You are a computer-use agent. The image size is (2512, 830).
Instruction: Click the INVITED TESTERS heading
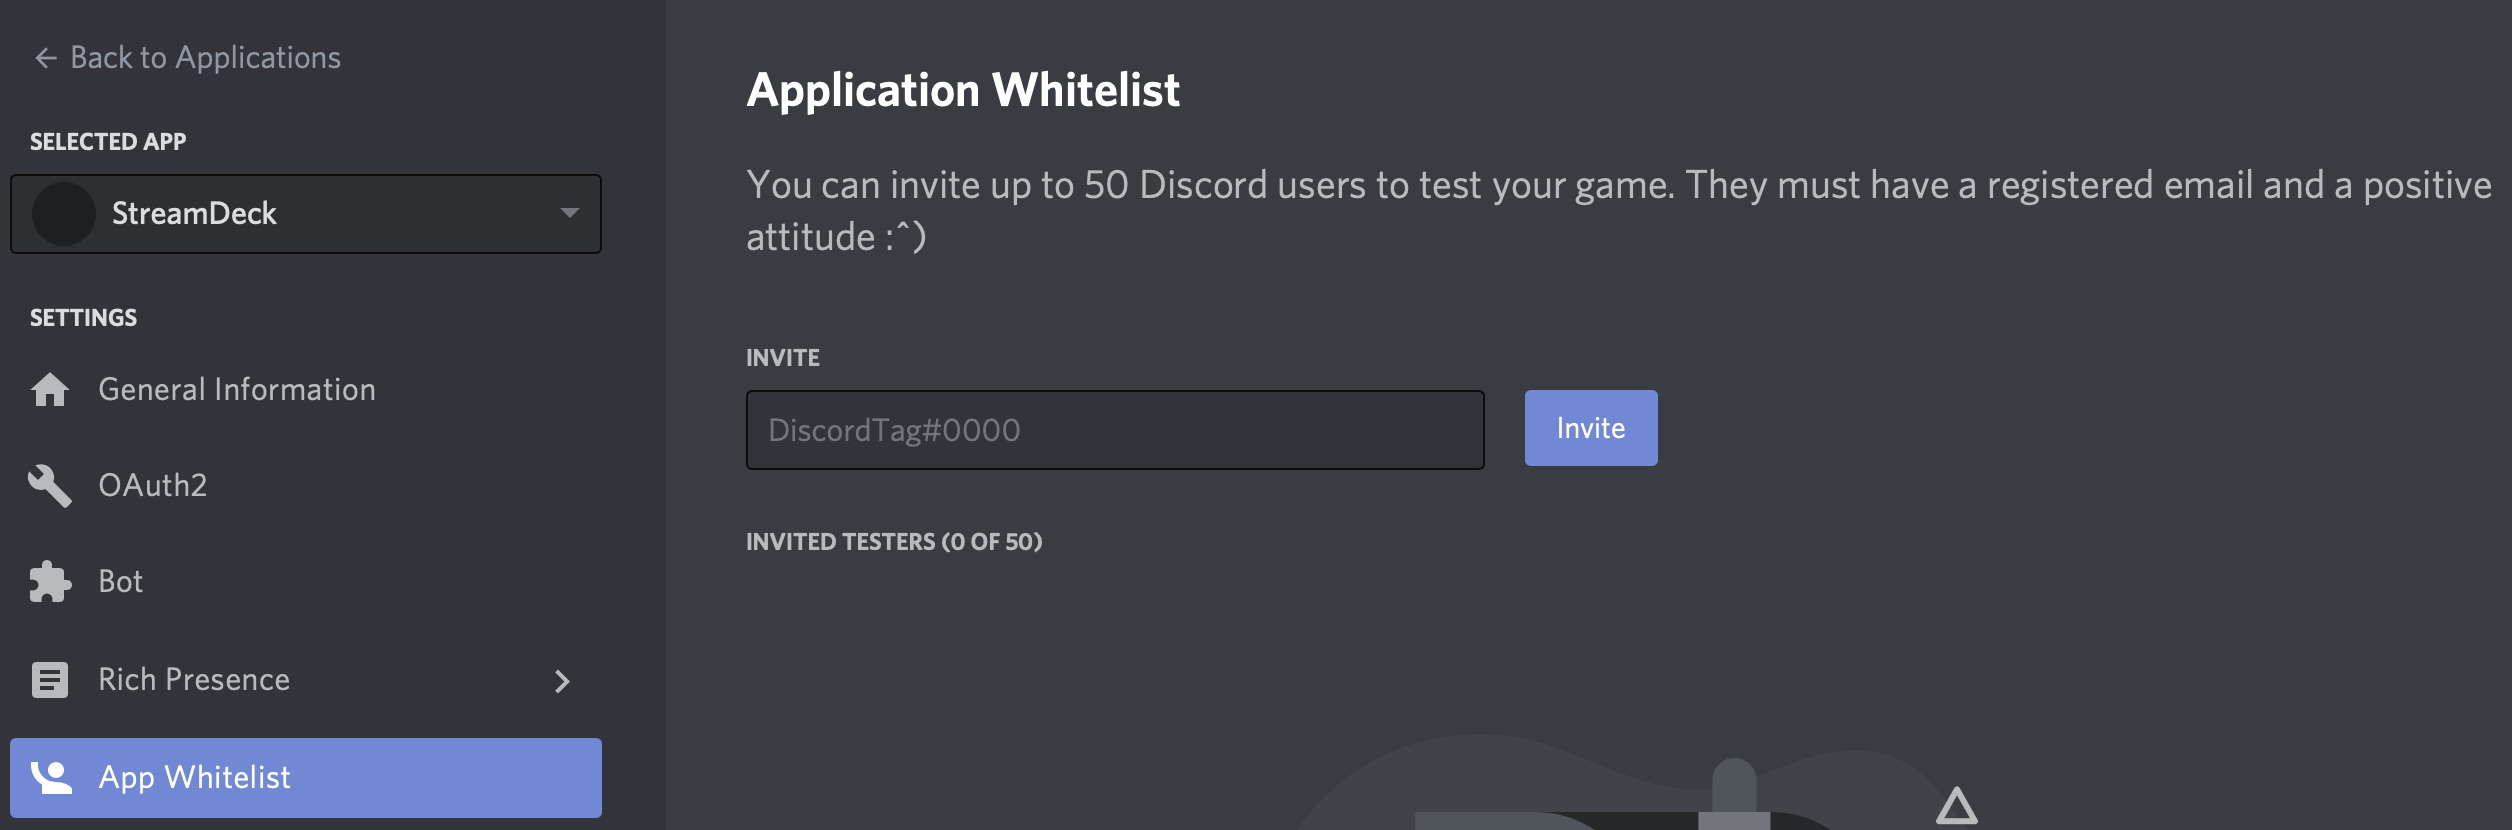[x=895, y=541]
